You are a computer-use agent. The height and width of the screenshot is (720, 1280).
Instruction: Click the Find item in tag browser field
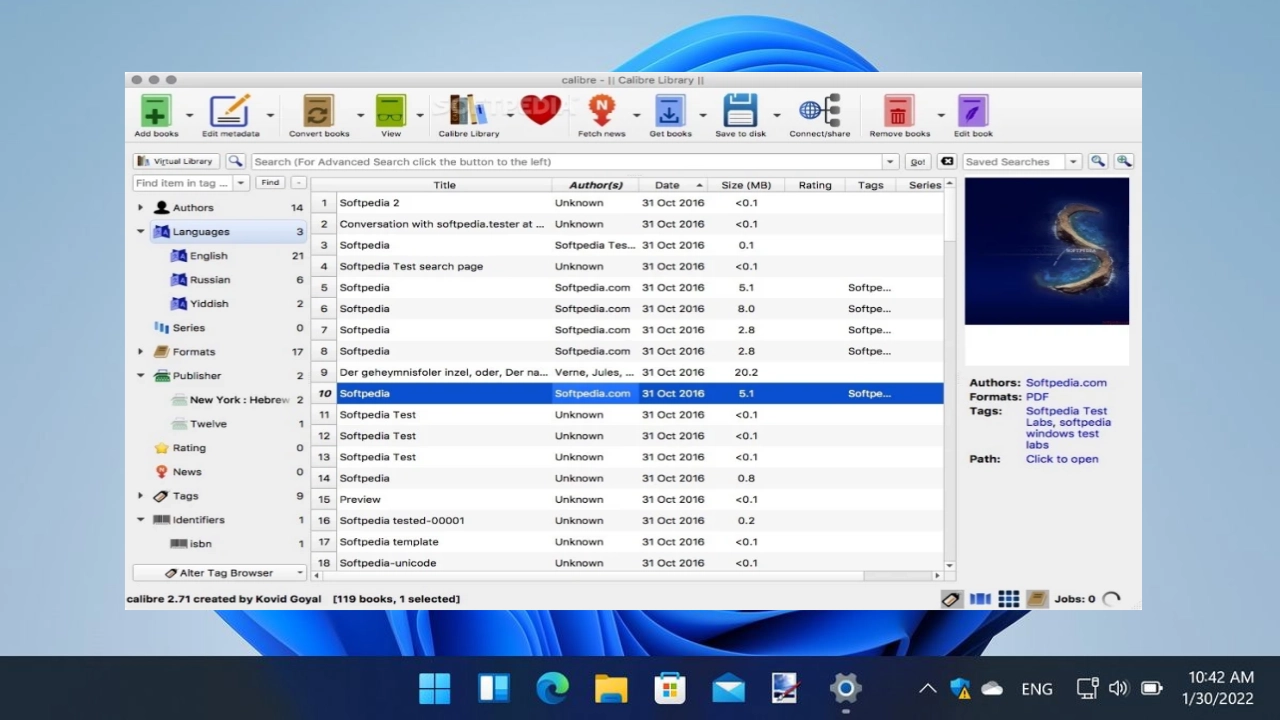click(183, 183)
